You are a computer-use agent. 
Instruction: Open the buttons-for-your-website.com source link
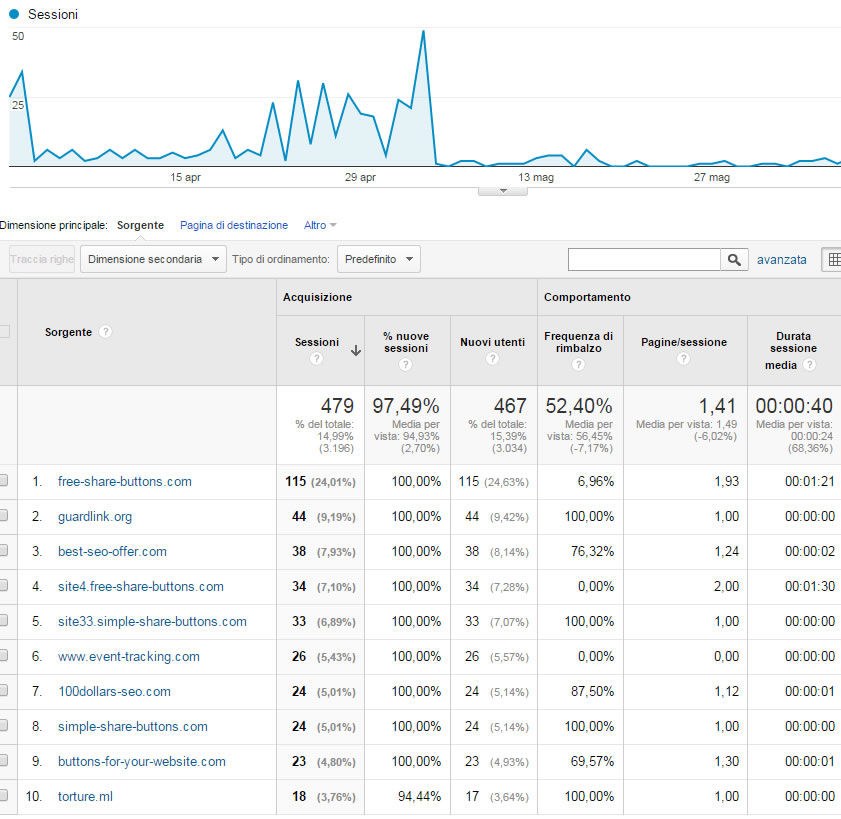pyautogui.click(x=142, y=762)
